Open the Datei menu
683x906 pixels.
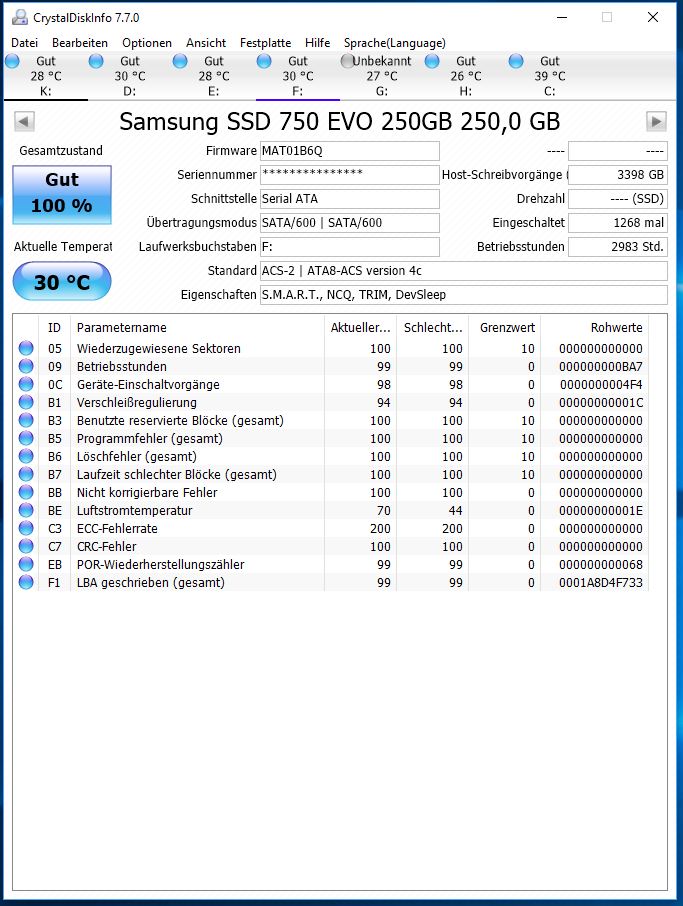point(25,43)
